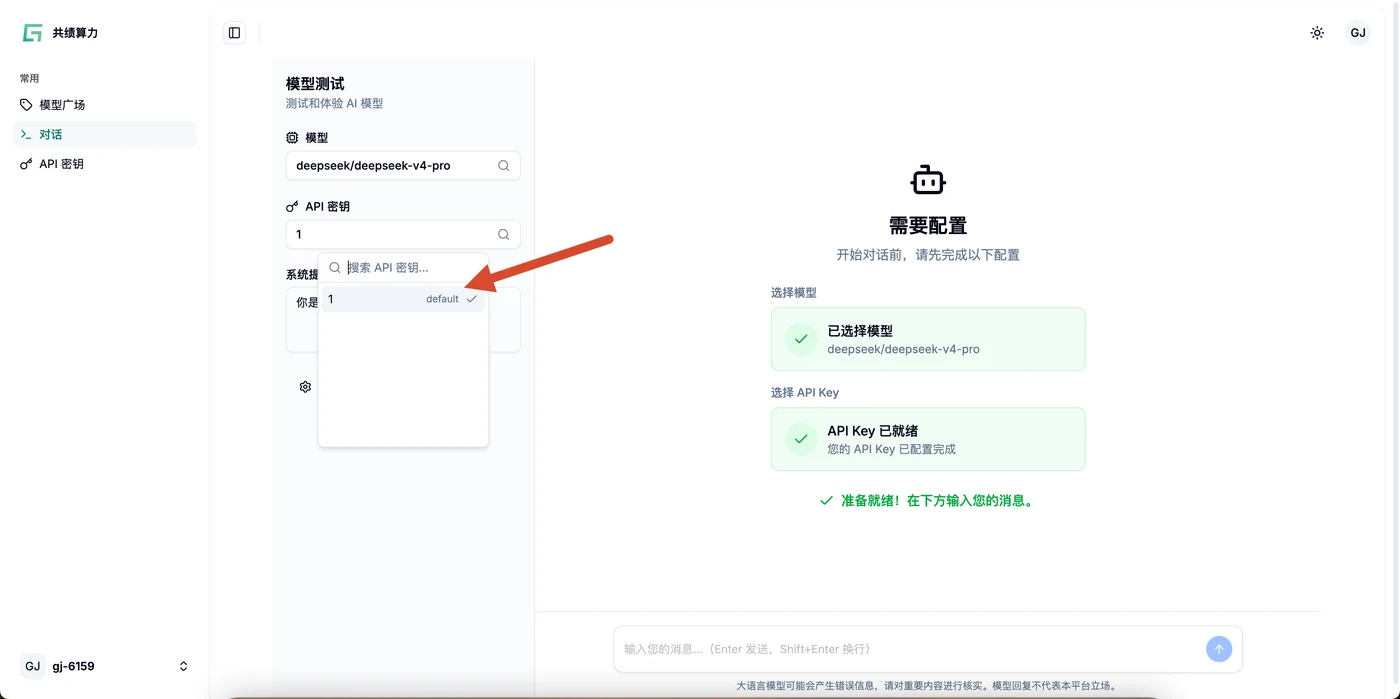Click the 需要配置 heading

(928, 226)
